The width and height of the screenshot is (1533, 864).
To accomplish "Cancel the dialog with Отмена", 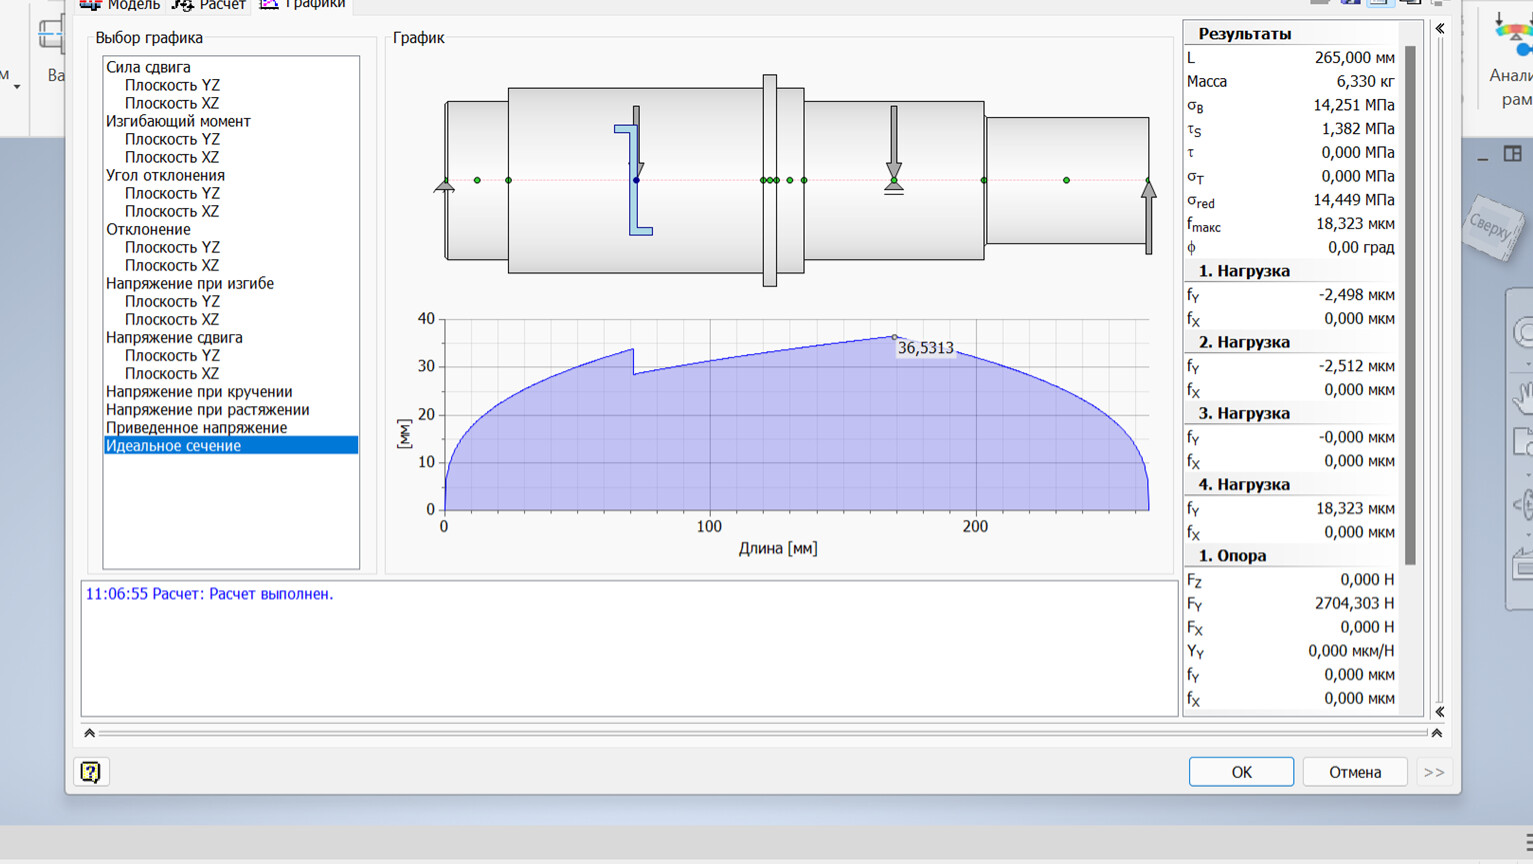I will point(1355,772).
